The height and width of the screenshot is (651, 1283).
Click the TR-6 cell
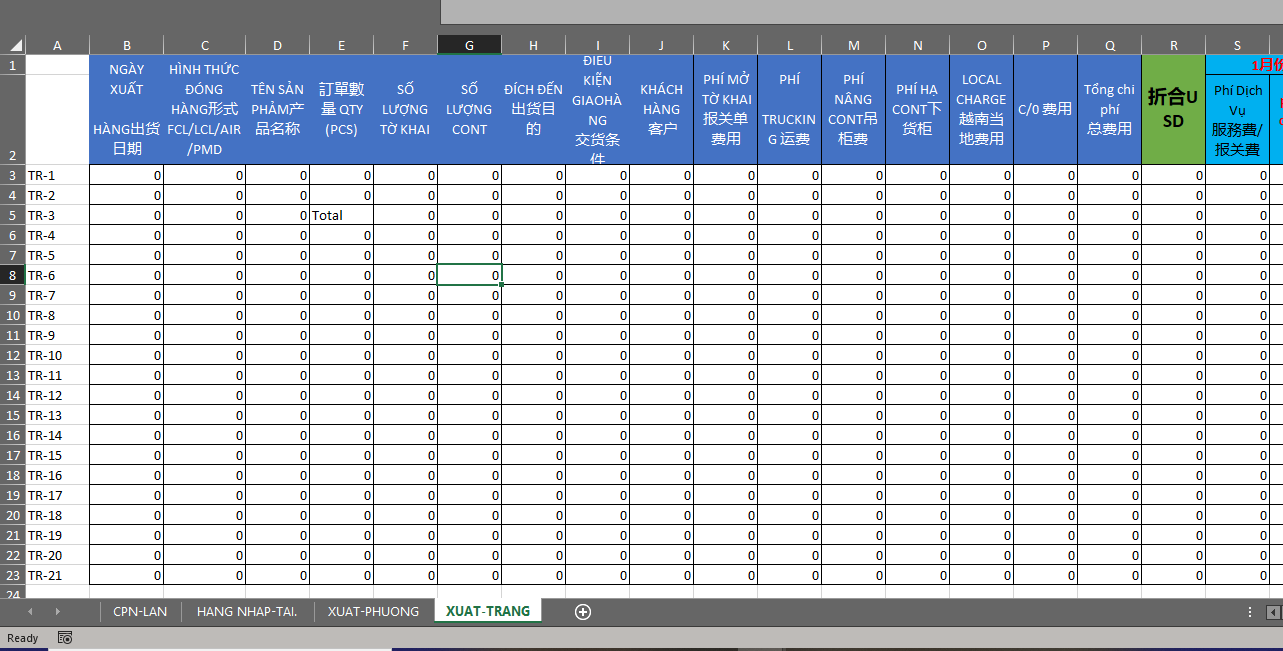pos(57,275)
